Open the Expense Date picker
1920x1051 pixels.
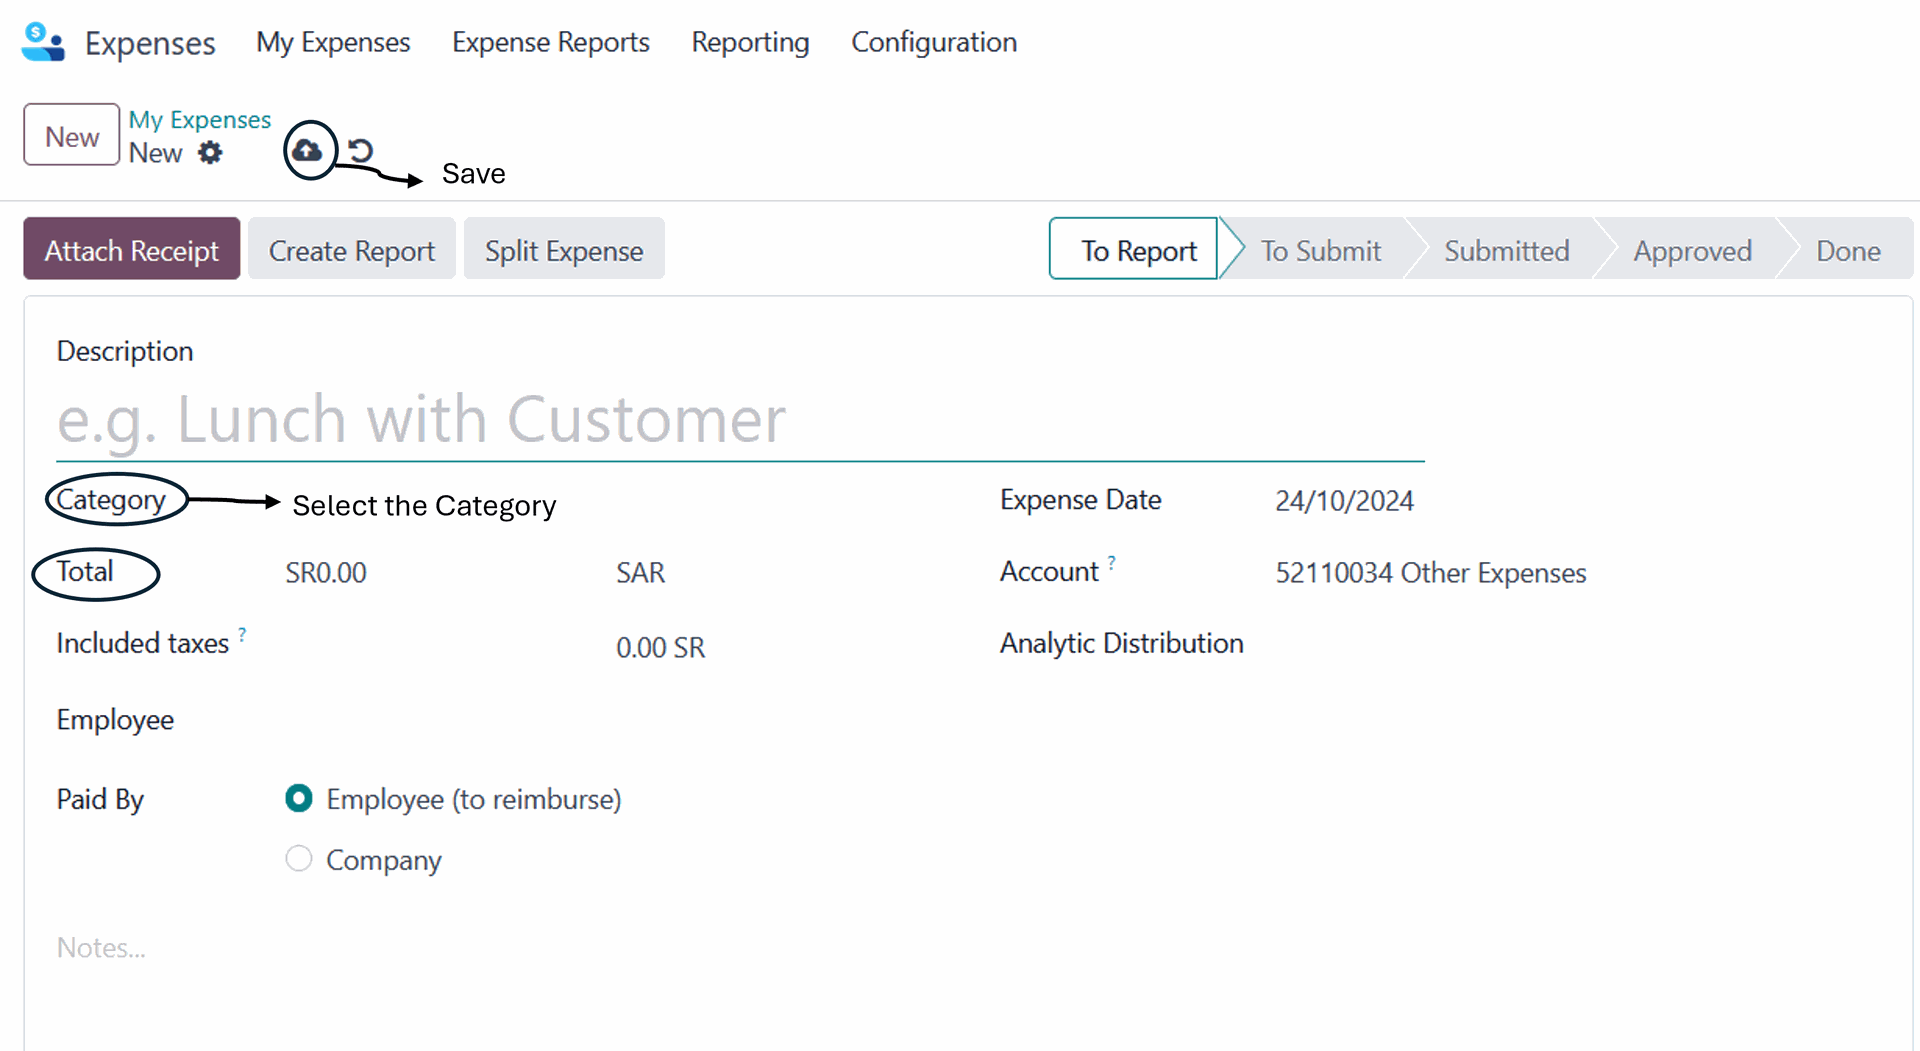tap(1343, 501)
